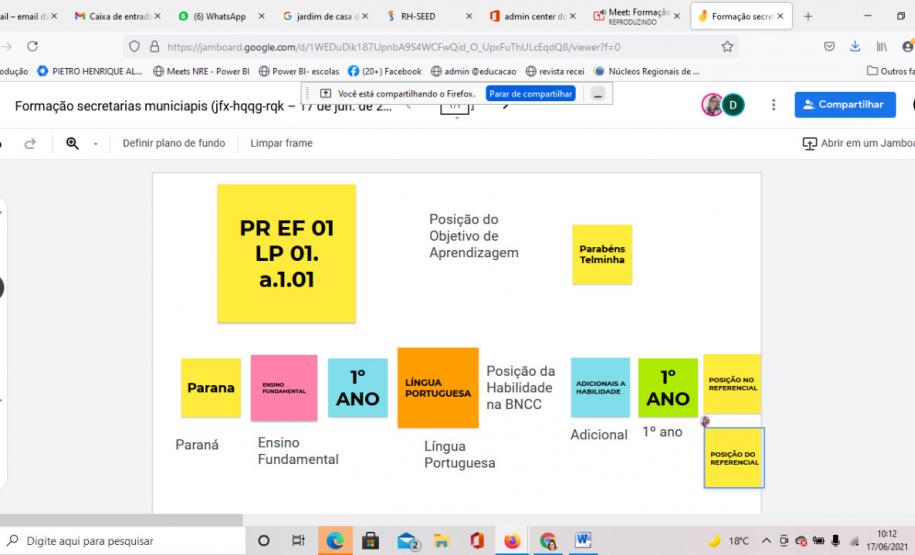
Task: Open the three-dot more options menu
Action: tap(773, 105)
